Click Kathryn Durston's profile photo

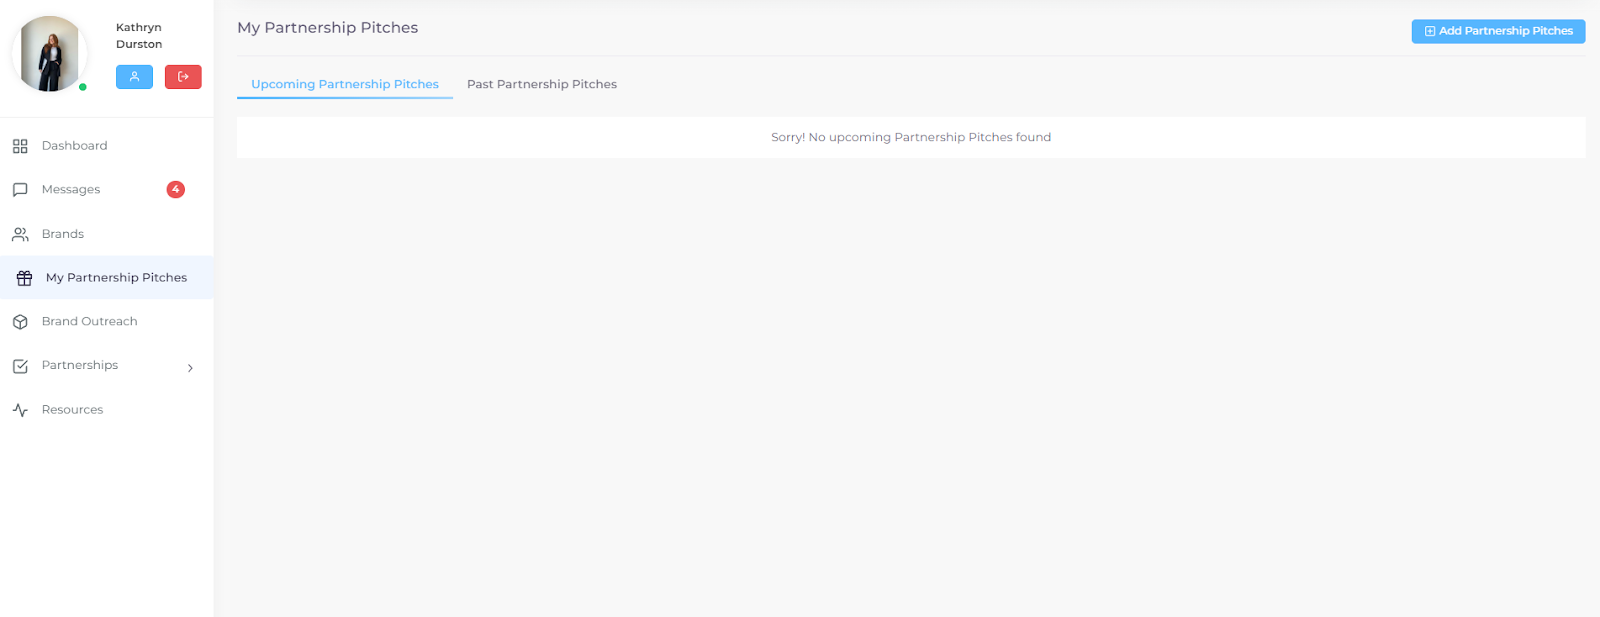tap(50, 54)
